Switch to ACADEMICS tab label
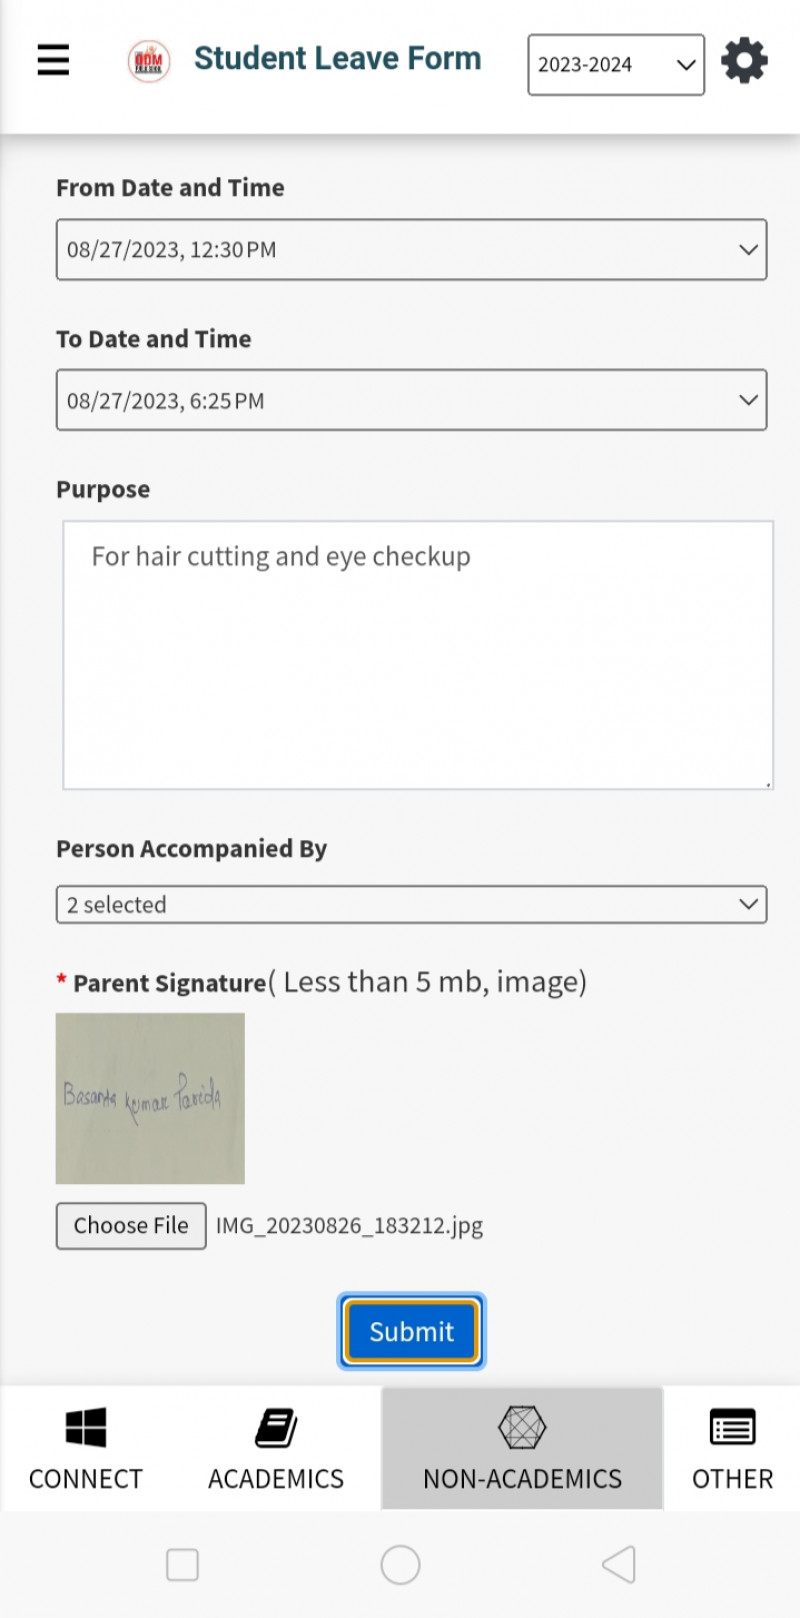This screenshot has height=1618, width=800. tap(276, 1478)
